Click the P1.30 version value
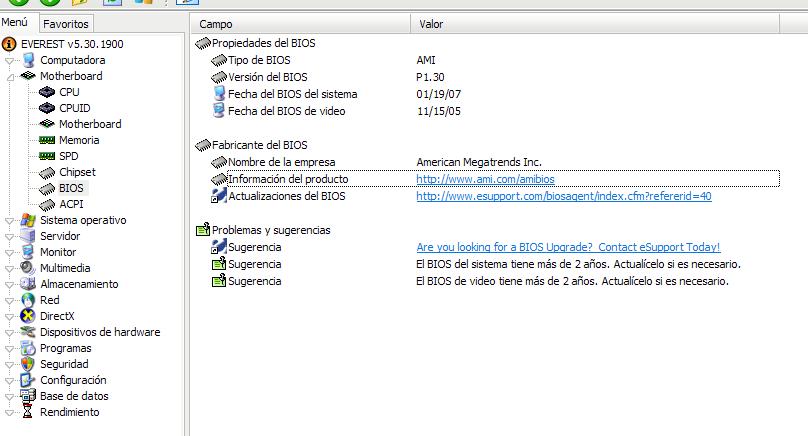Screen dimensions: 808x436 click(430, 77)
